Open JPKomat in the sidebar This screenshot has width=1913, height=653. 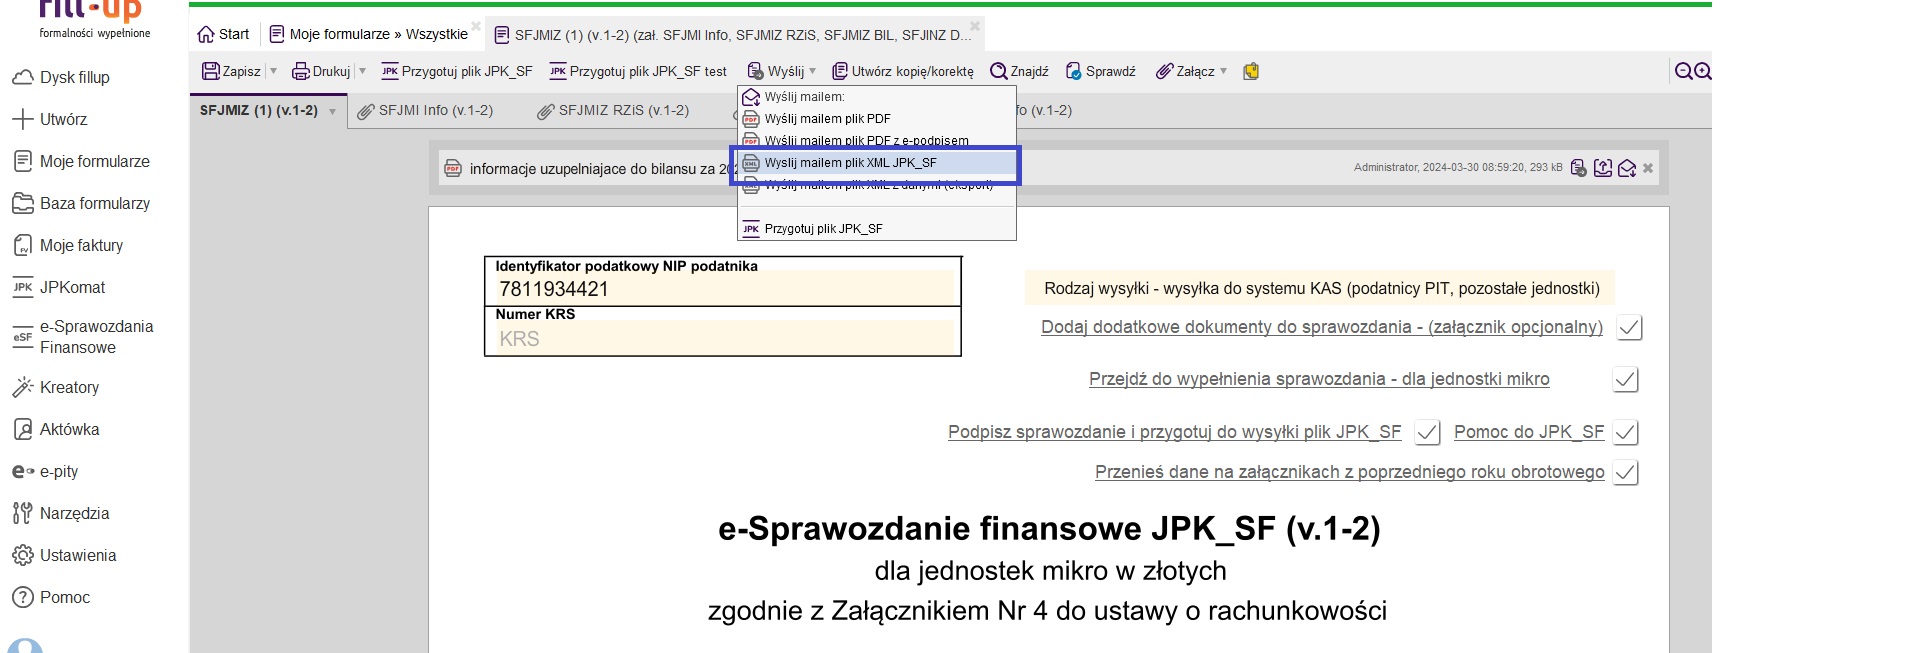59,287
